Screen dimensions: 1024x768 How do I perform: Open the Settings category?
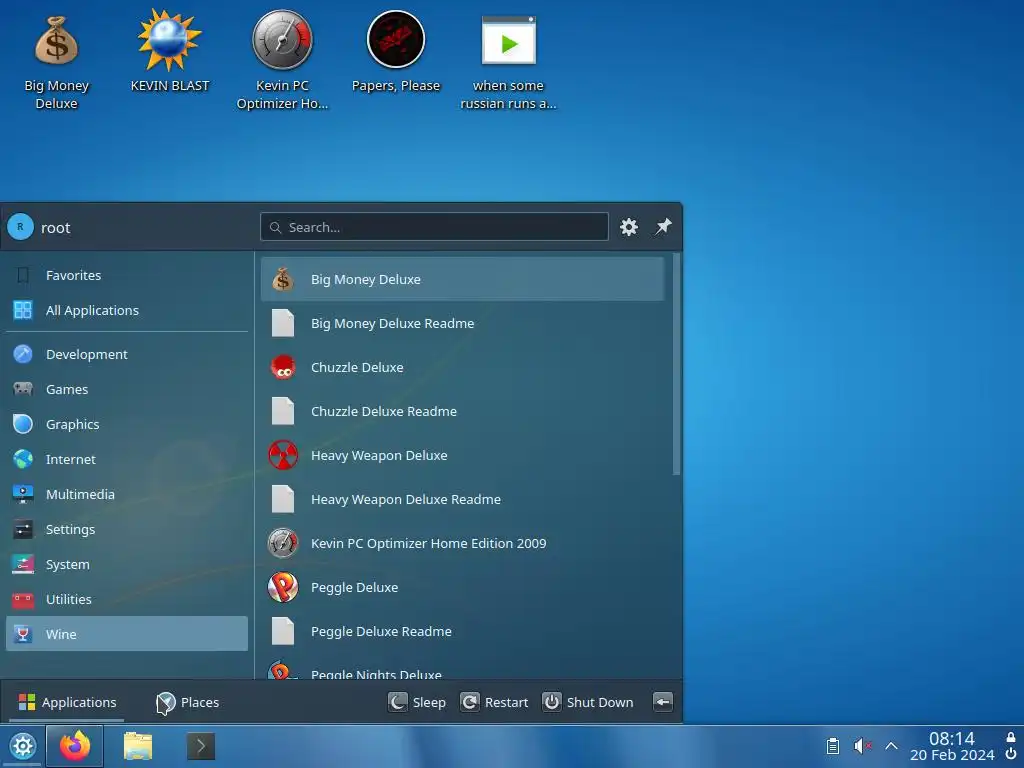127,529
